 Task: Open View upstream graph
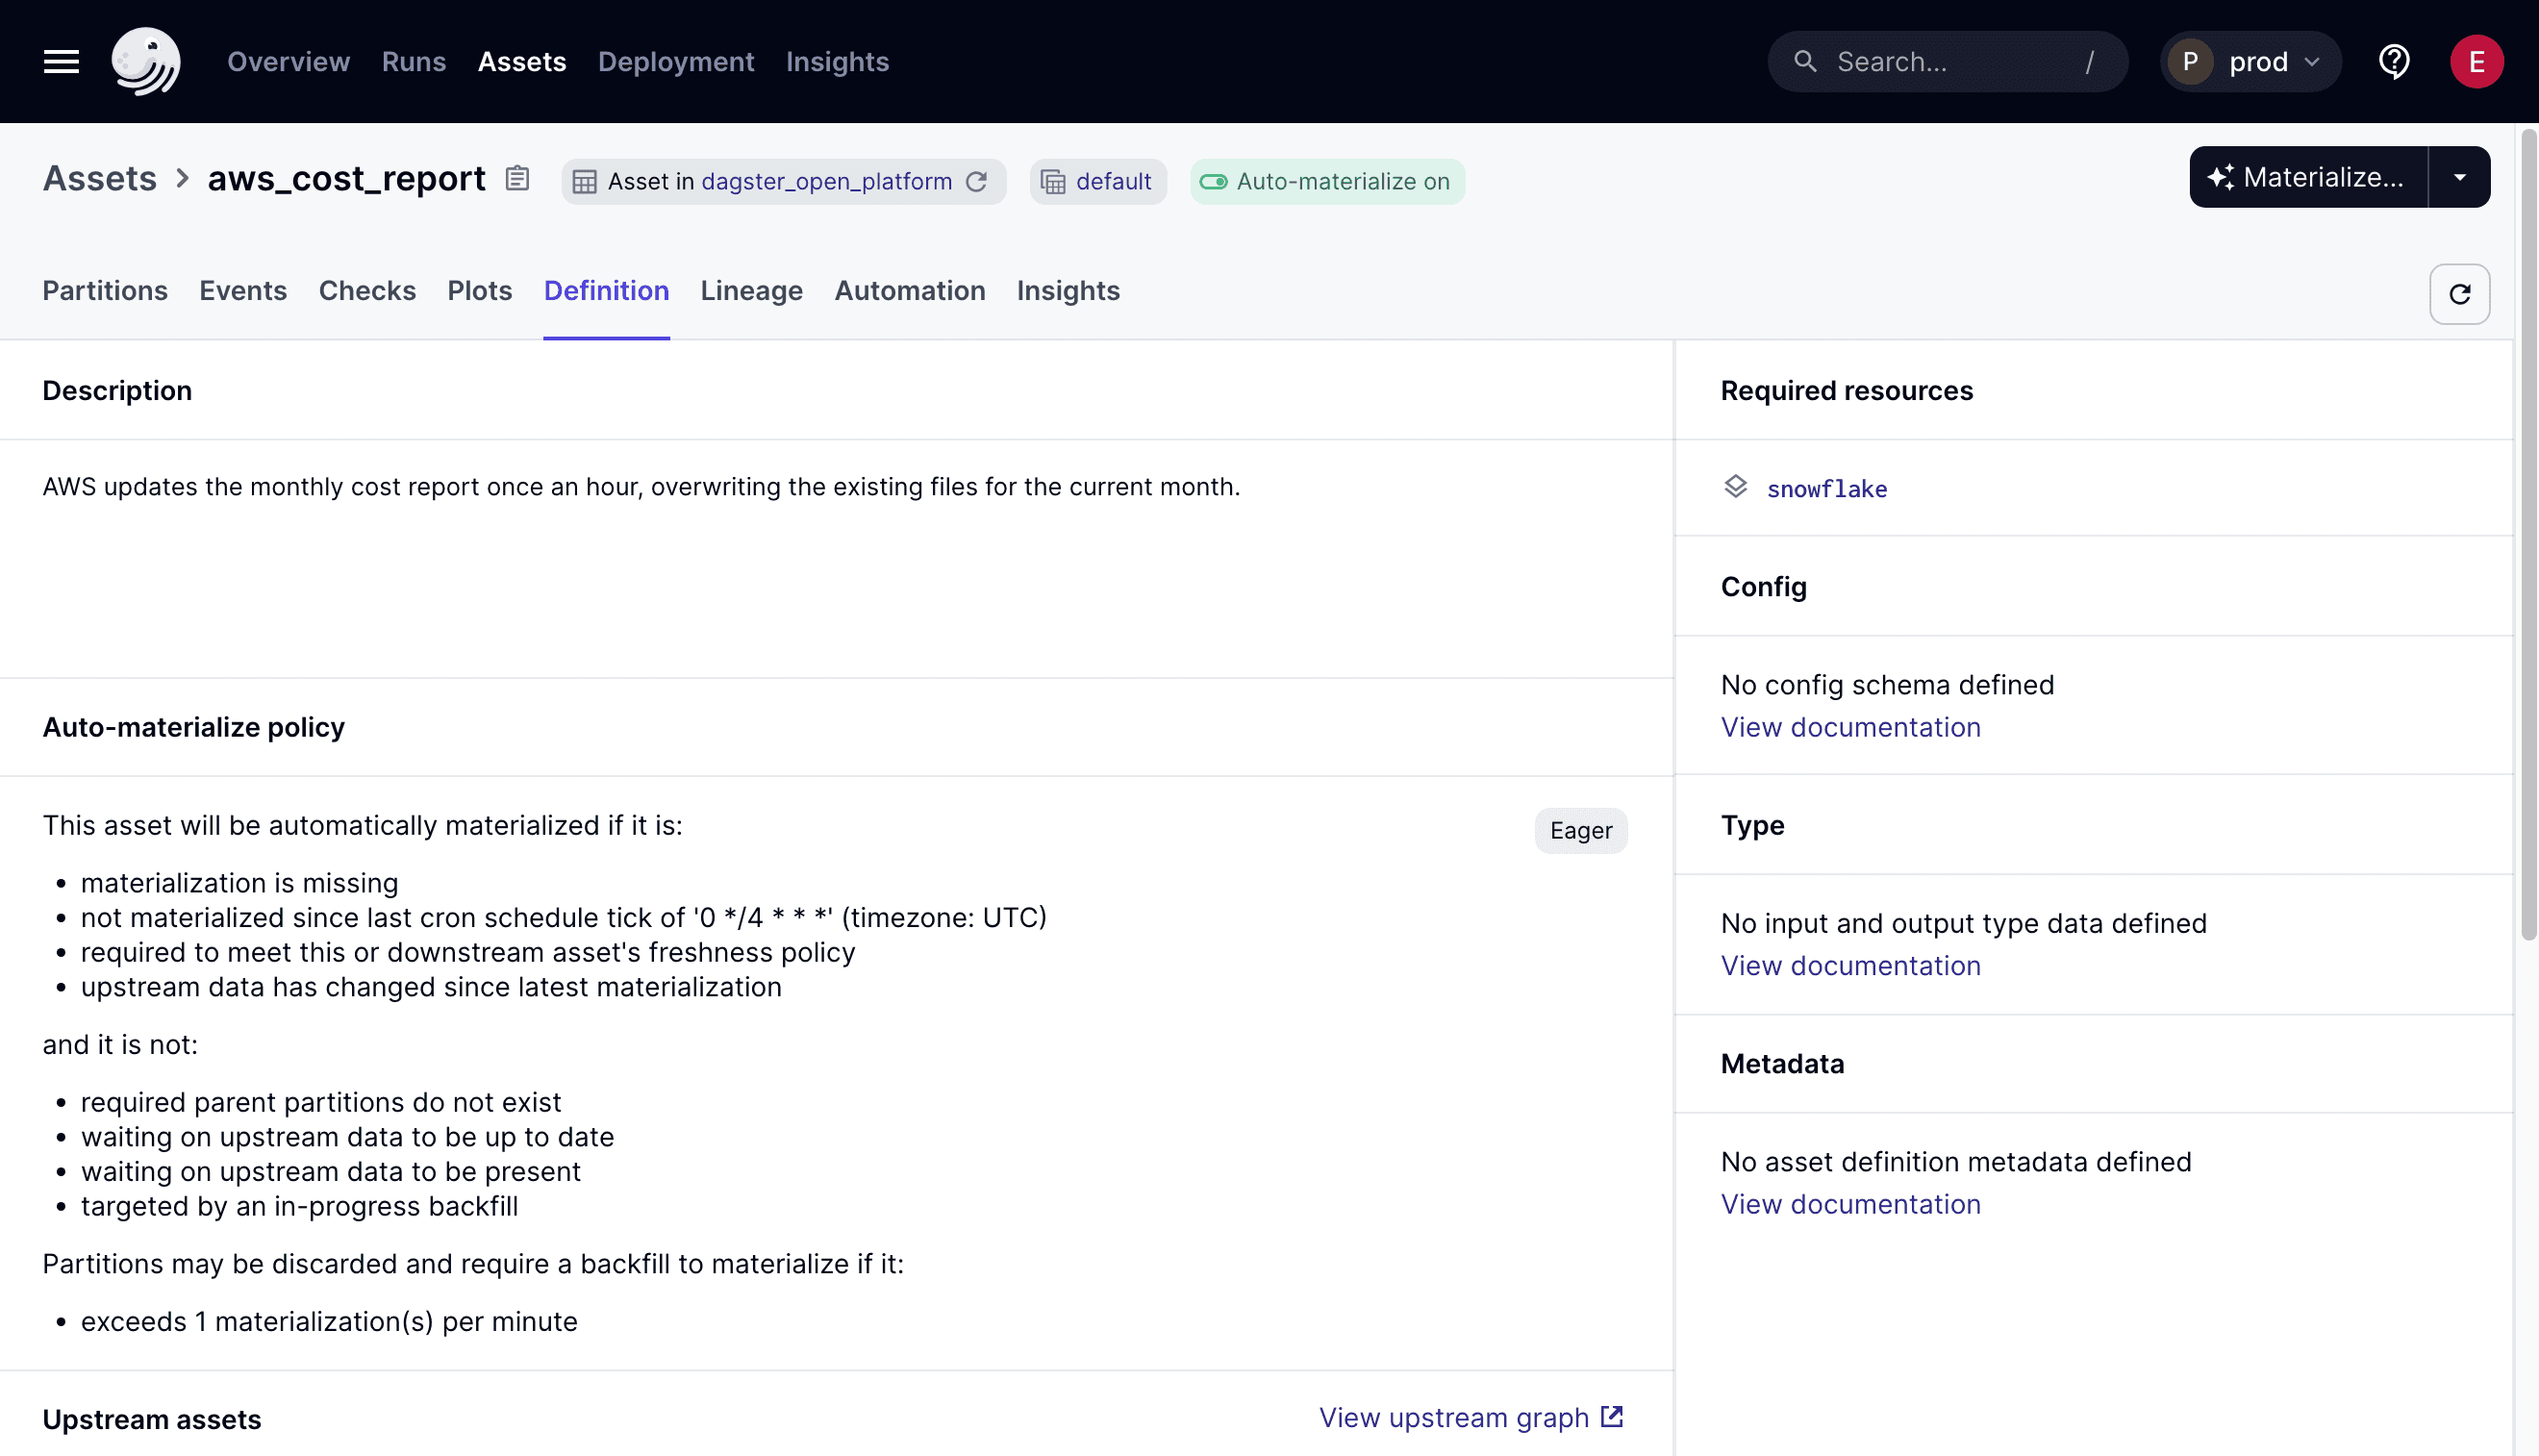[x=1452, y=1417]
